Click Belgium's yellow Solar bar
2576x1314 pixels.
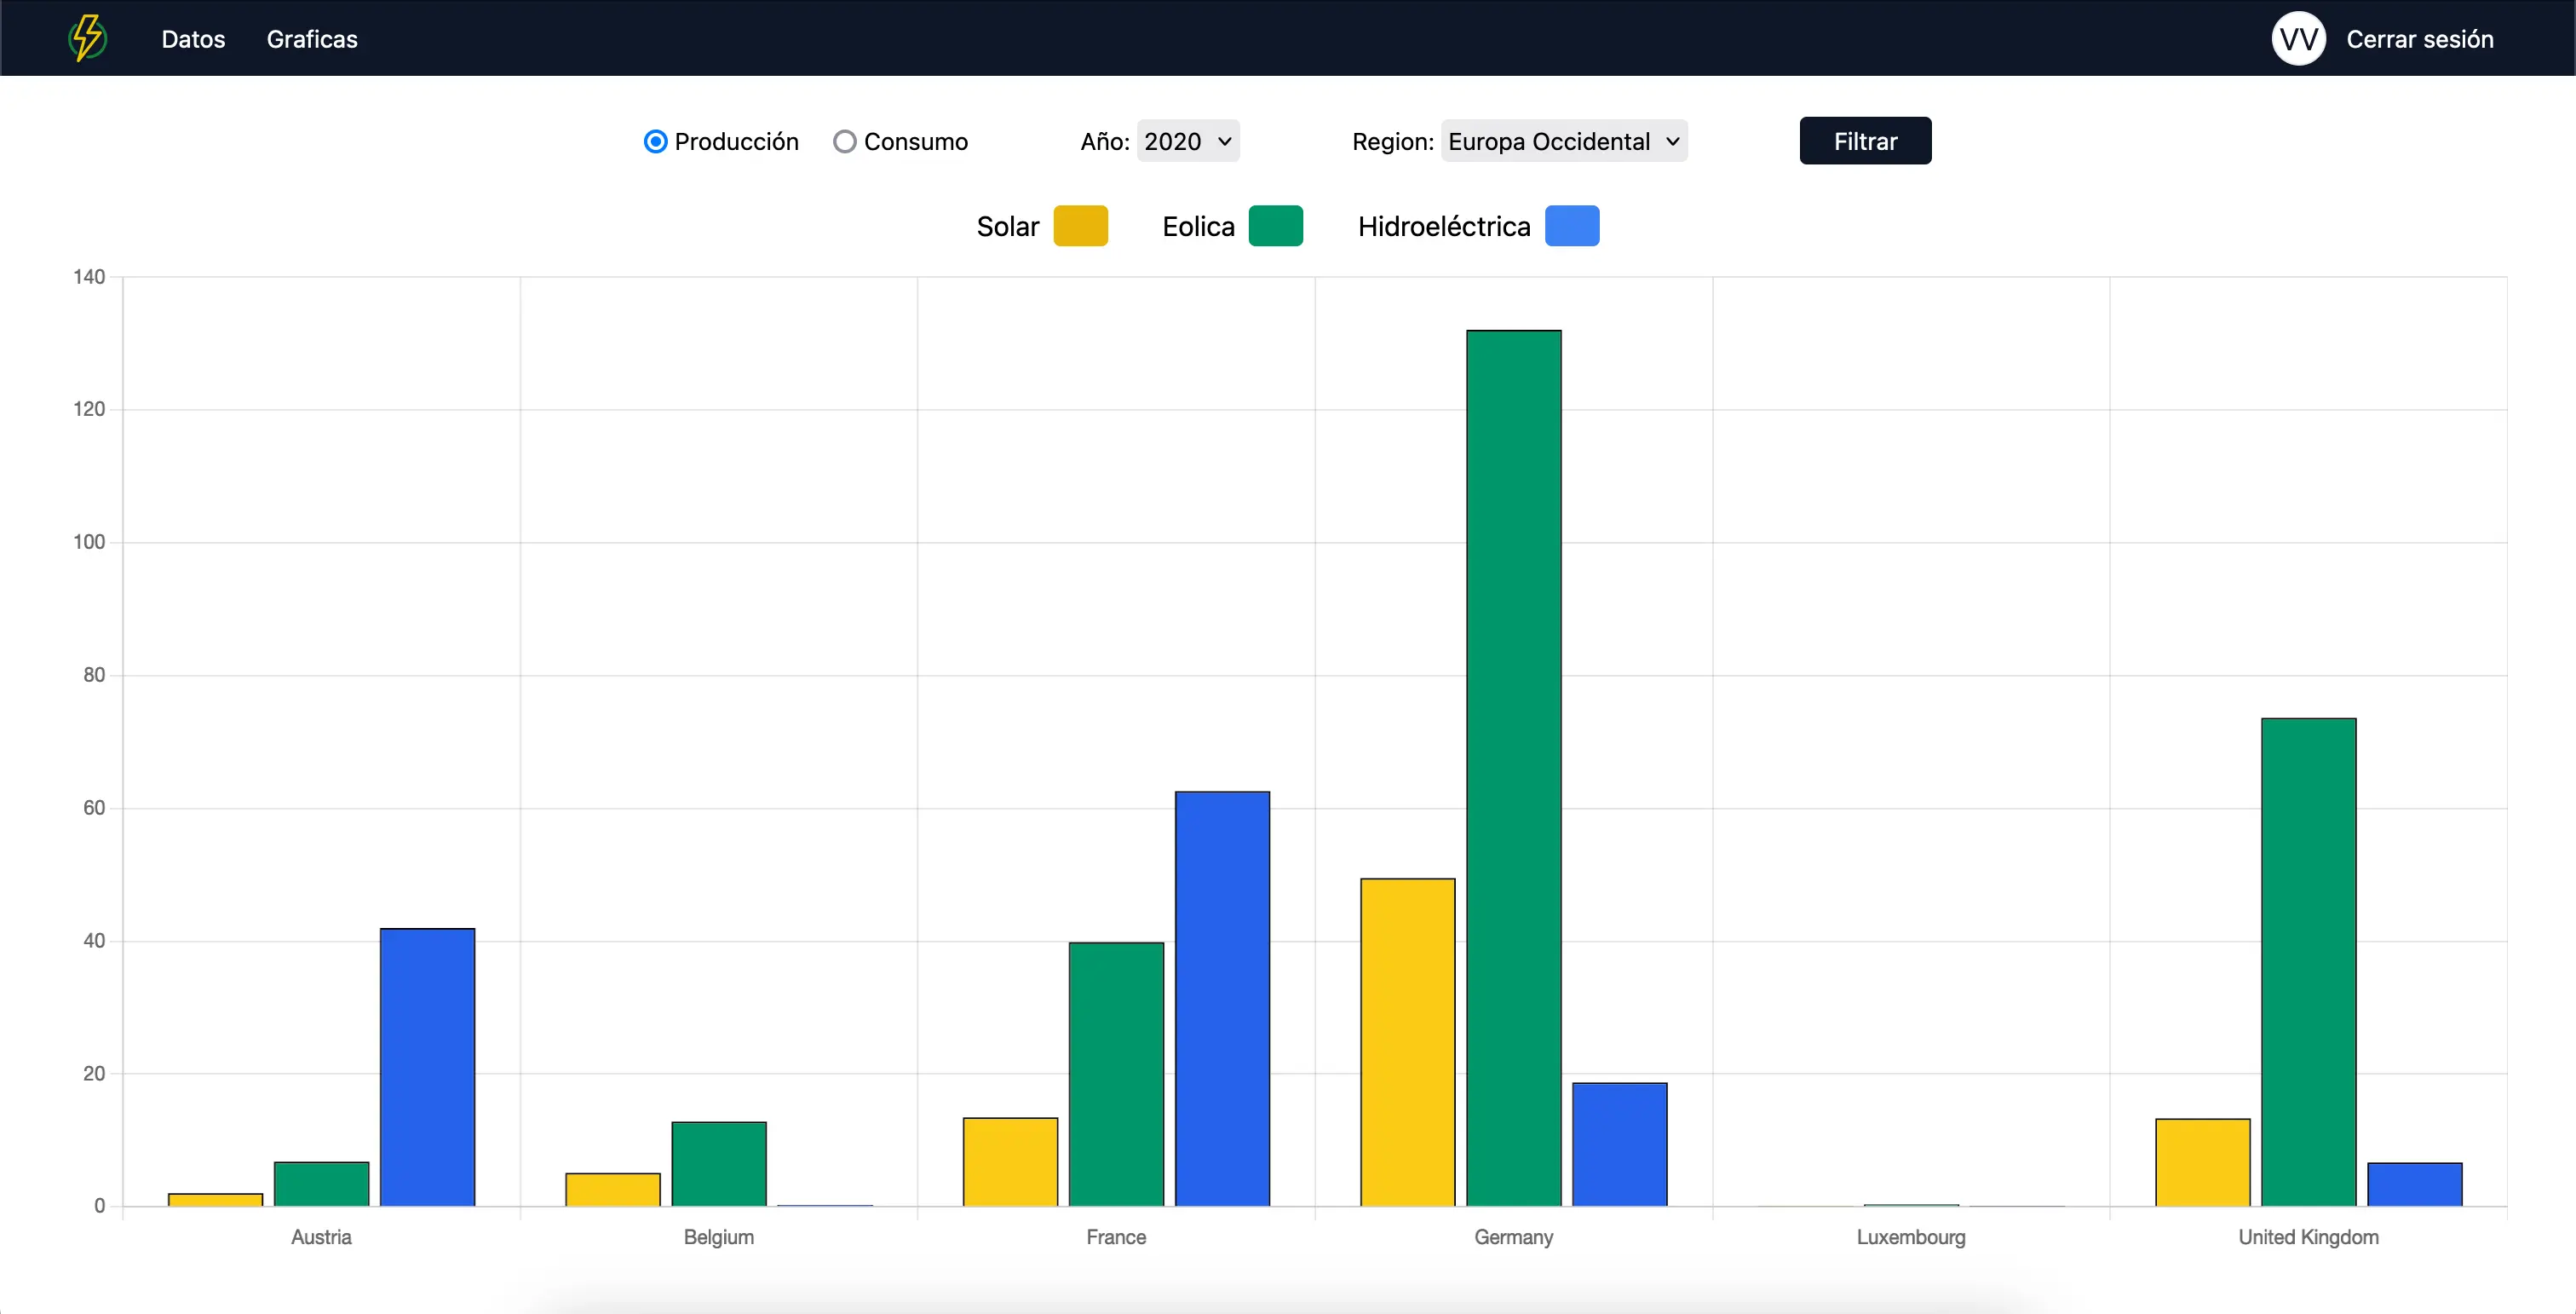pos(612,1189)
